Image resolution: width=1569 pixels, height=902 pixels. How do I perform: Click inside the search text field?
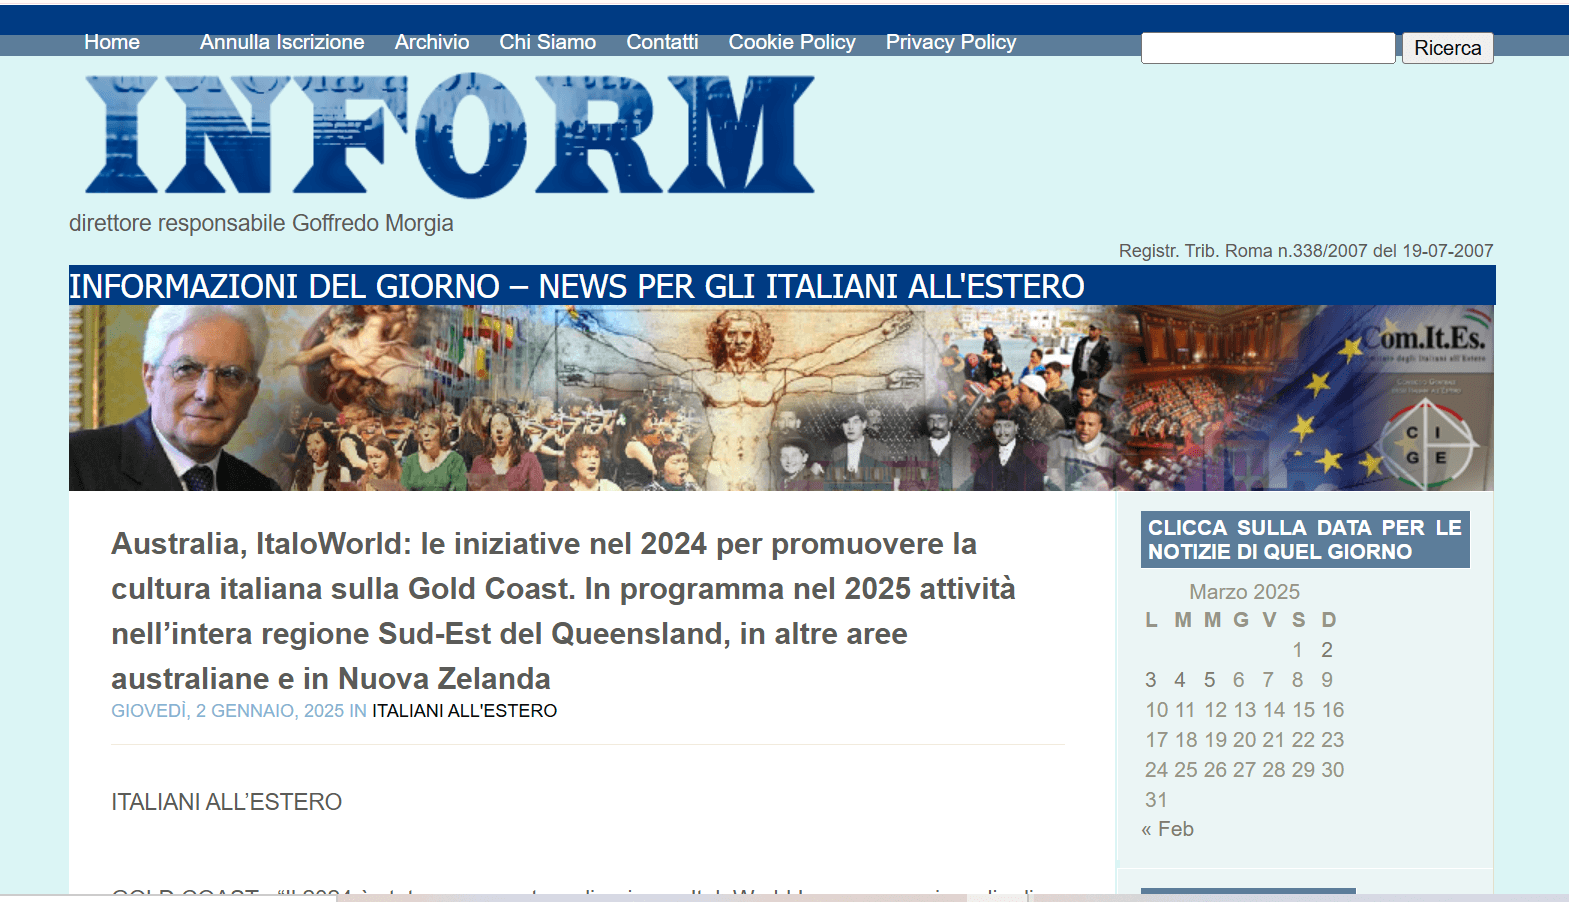(x=1267, y=48)
